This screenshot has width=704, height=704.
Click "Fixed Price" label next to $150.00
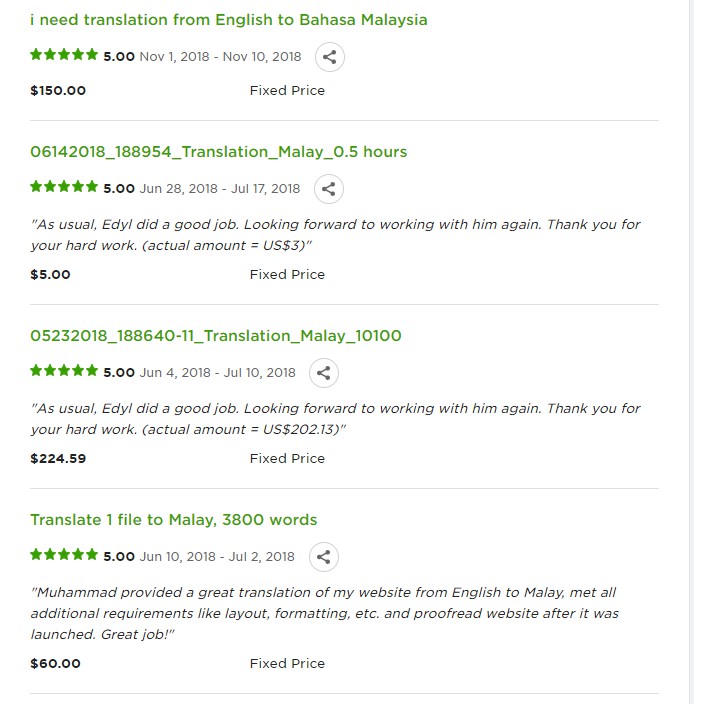click(287, 91)
